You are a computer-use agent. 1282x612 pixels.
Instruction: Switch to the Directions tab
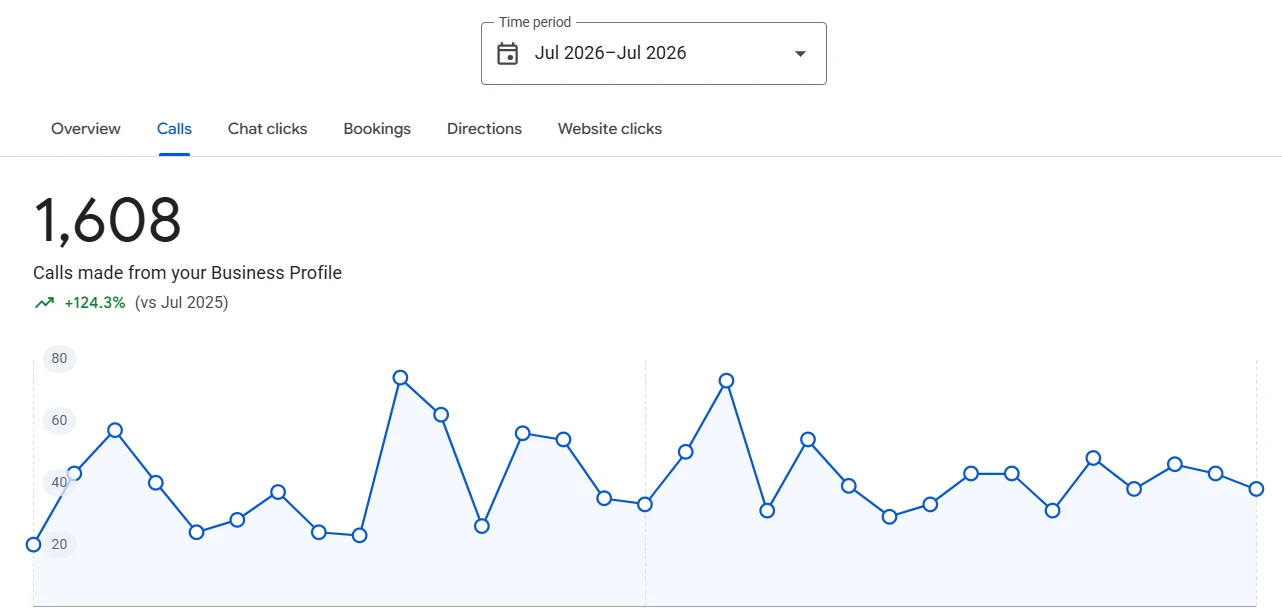point(484,129)
